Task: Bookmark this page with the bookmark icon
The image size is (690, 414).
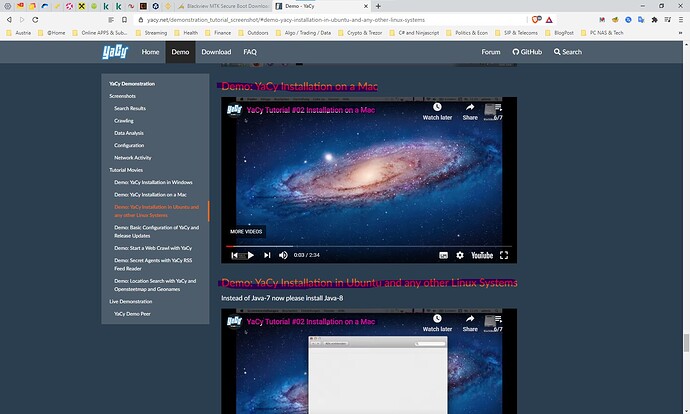Action: [x=125, y=20]
